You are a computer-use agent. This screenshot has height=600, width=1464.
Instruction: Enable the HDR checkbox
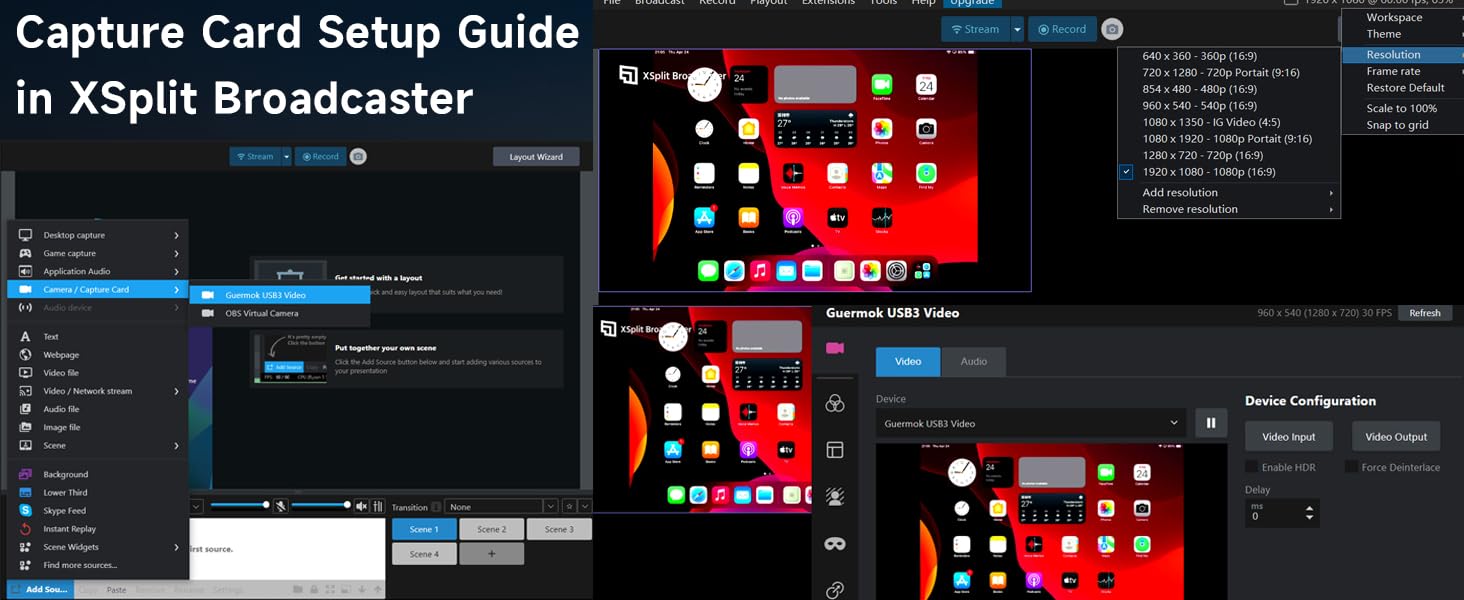(x=1251, y=467)
